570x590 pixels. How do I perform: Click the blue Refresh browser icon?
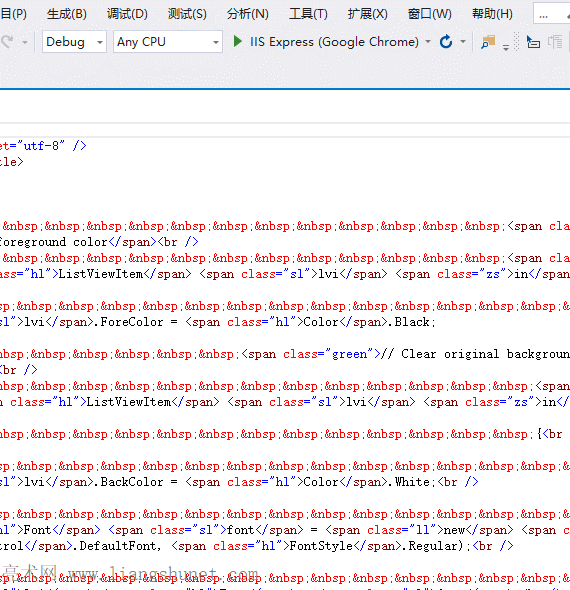446,41
